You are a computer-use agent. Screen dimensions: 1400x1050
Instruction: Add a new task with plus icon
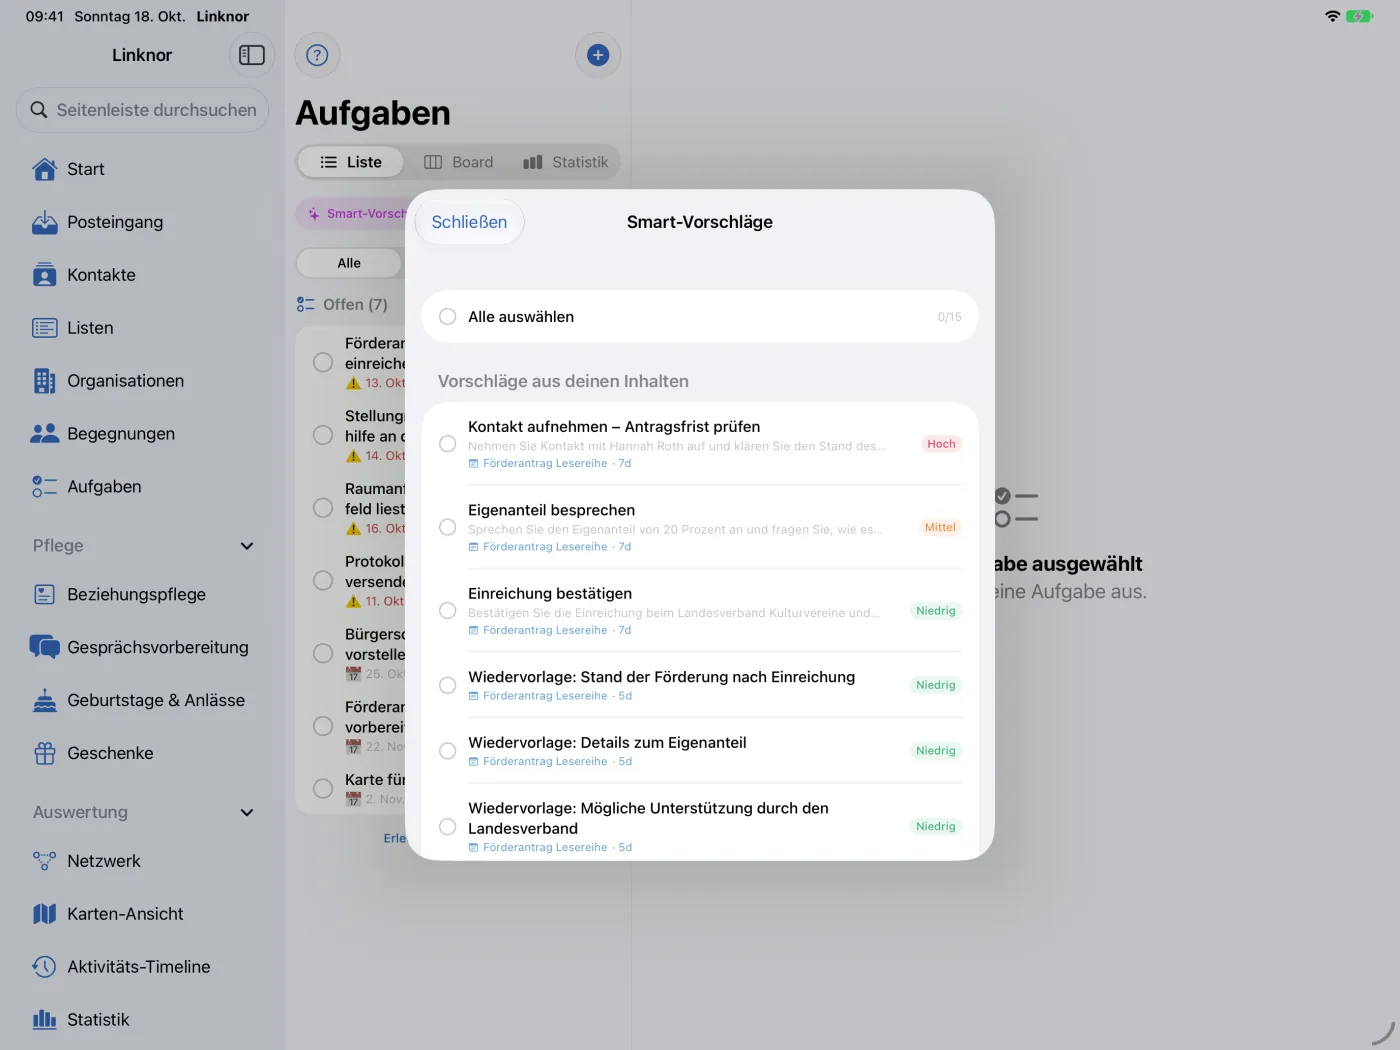[x=598, y=55]
